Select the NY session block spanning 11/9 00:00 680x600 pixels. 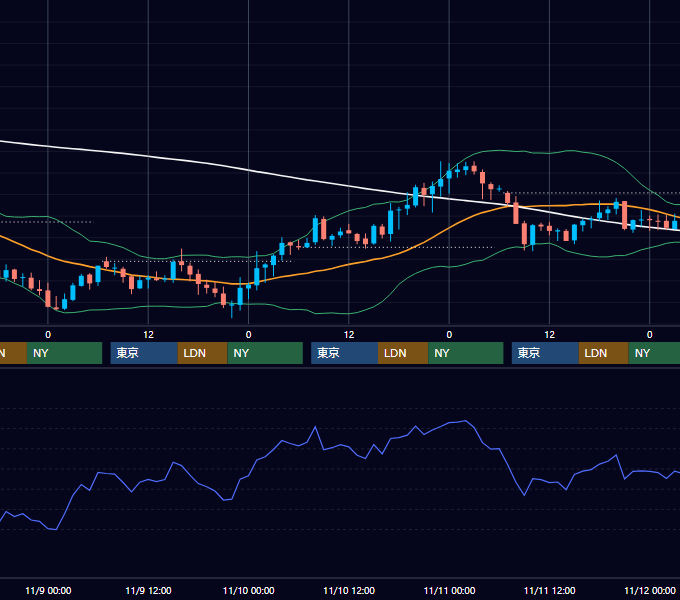point(64,353)
